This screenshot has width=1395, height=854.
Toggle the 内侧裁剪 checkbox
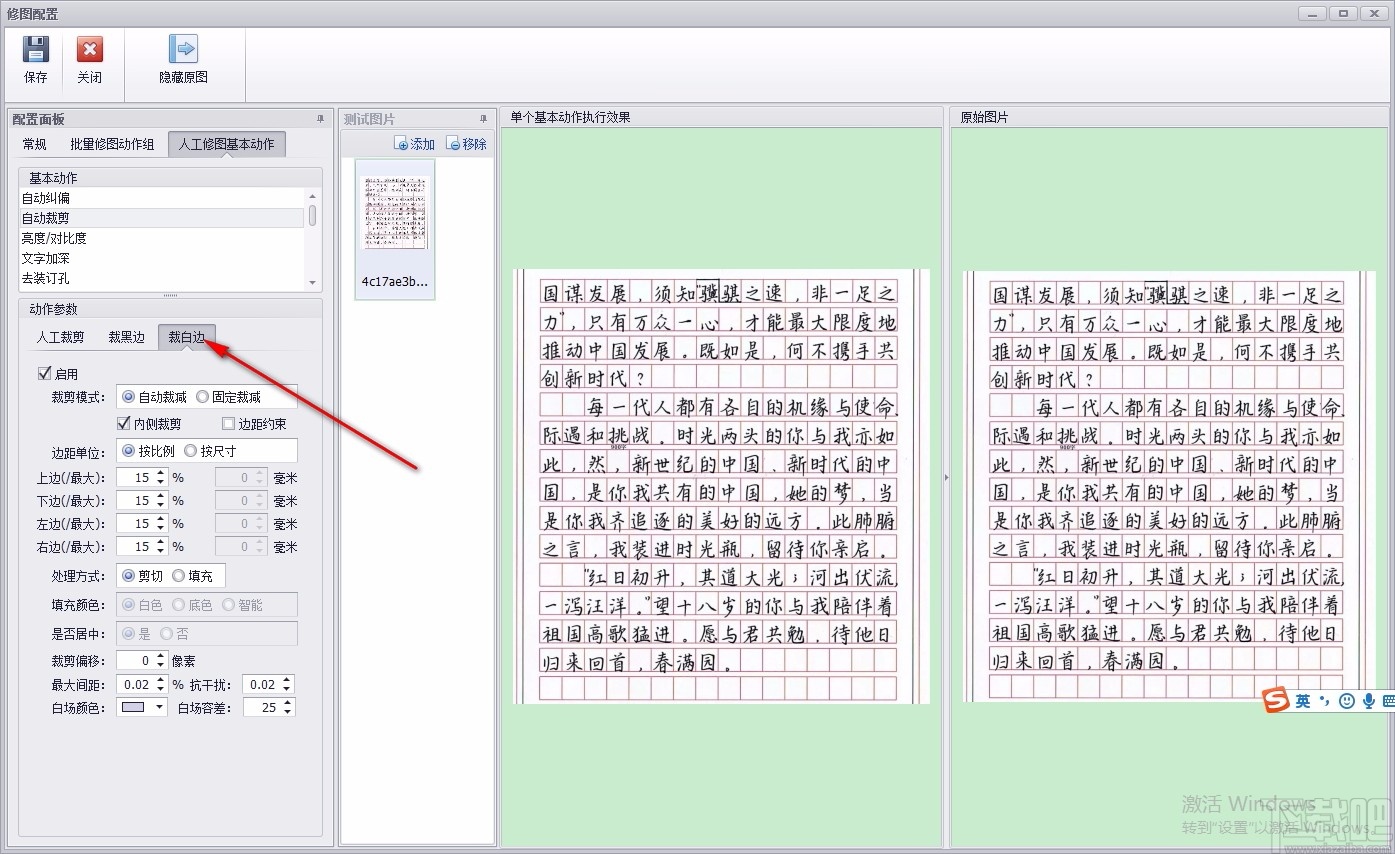[x=124, y=424]
